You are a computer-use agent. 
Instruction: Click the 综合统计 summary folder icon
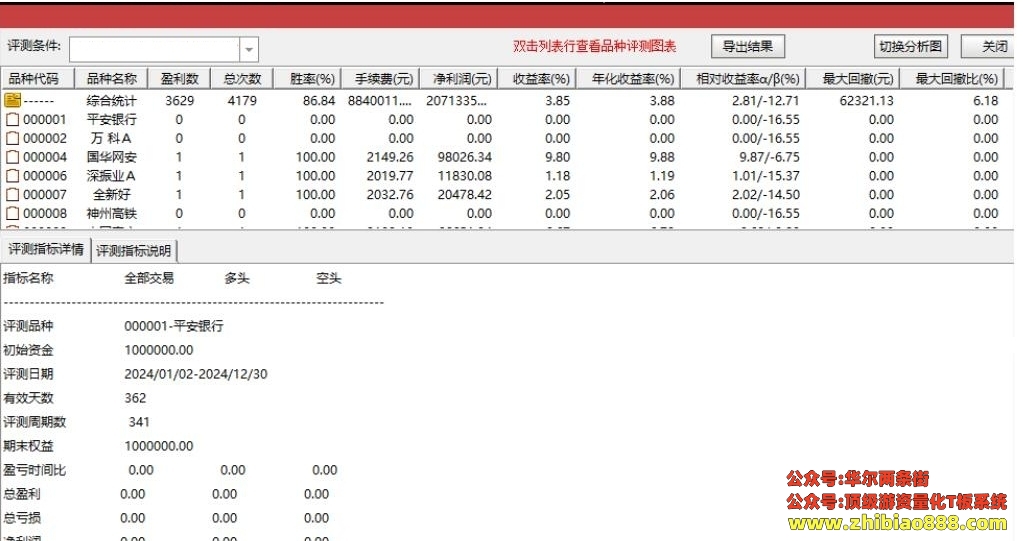(12, 100)
